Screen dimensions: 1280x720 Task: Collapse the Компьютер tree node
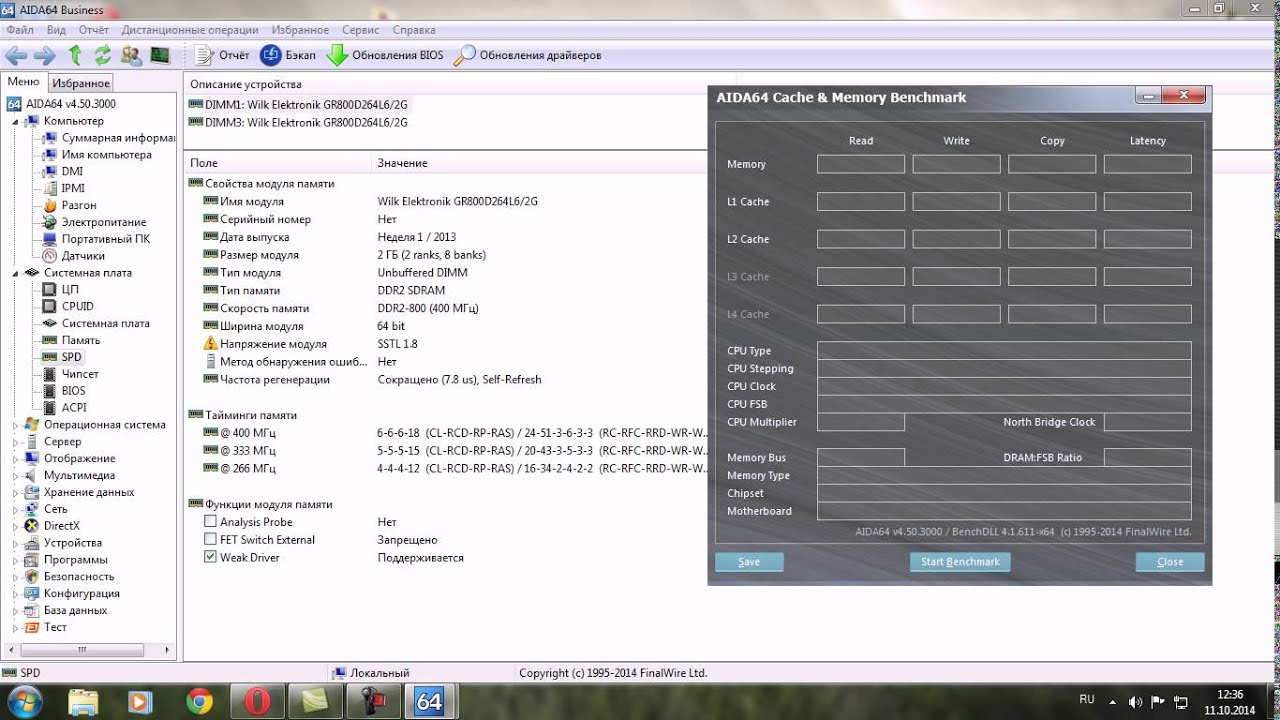(15, 122)
